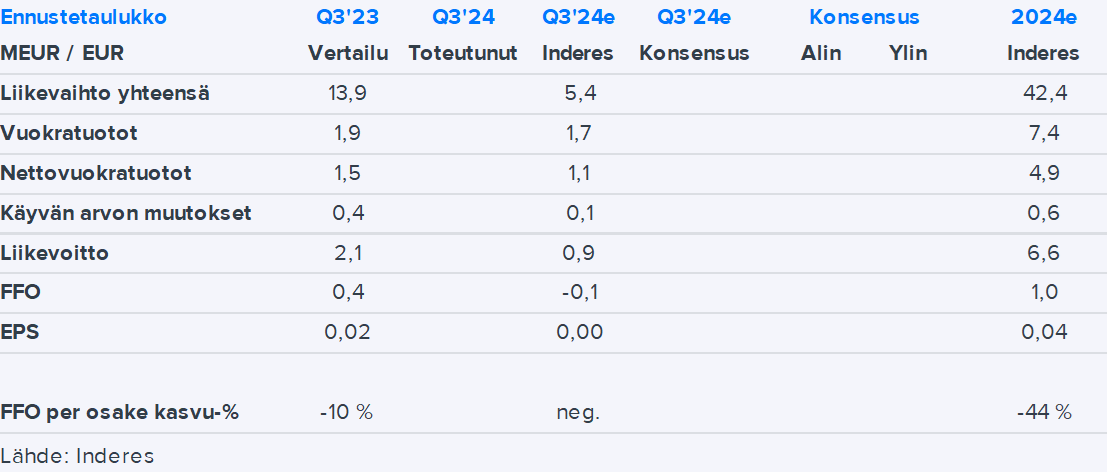1107x472 pixels.
Task: Select the Q3'23 column header
Action: tap(347, 17)
